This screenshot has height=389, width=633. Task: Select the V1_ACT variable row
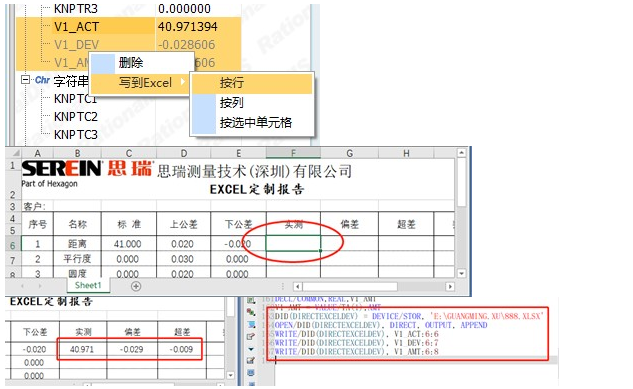point(128,27)
